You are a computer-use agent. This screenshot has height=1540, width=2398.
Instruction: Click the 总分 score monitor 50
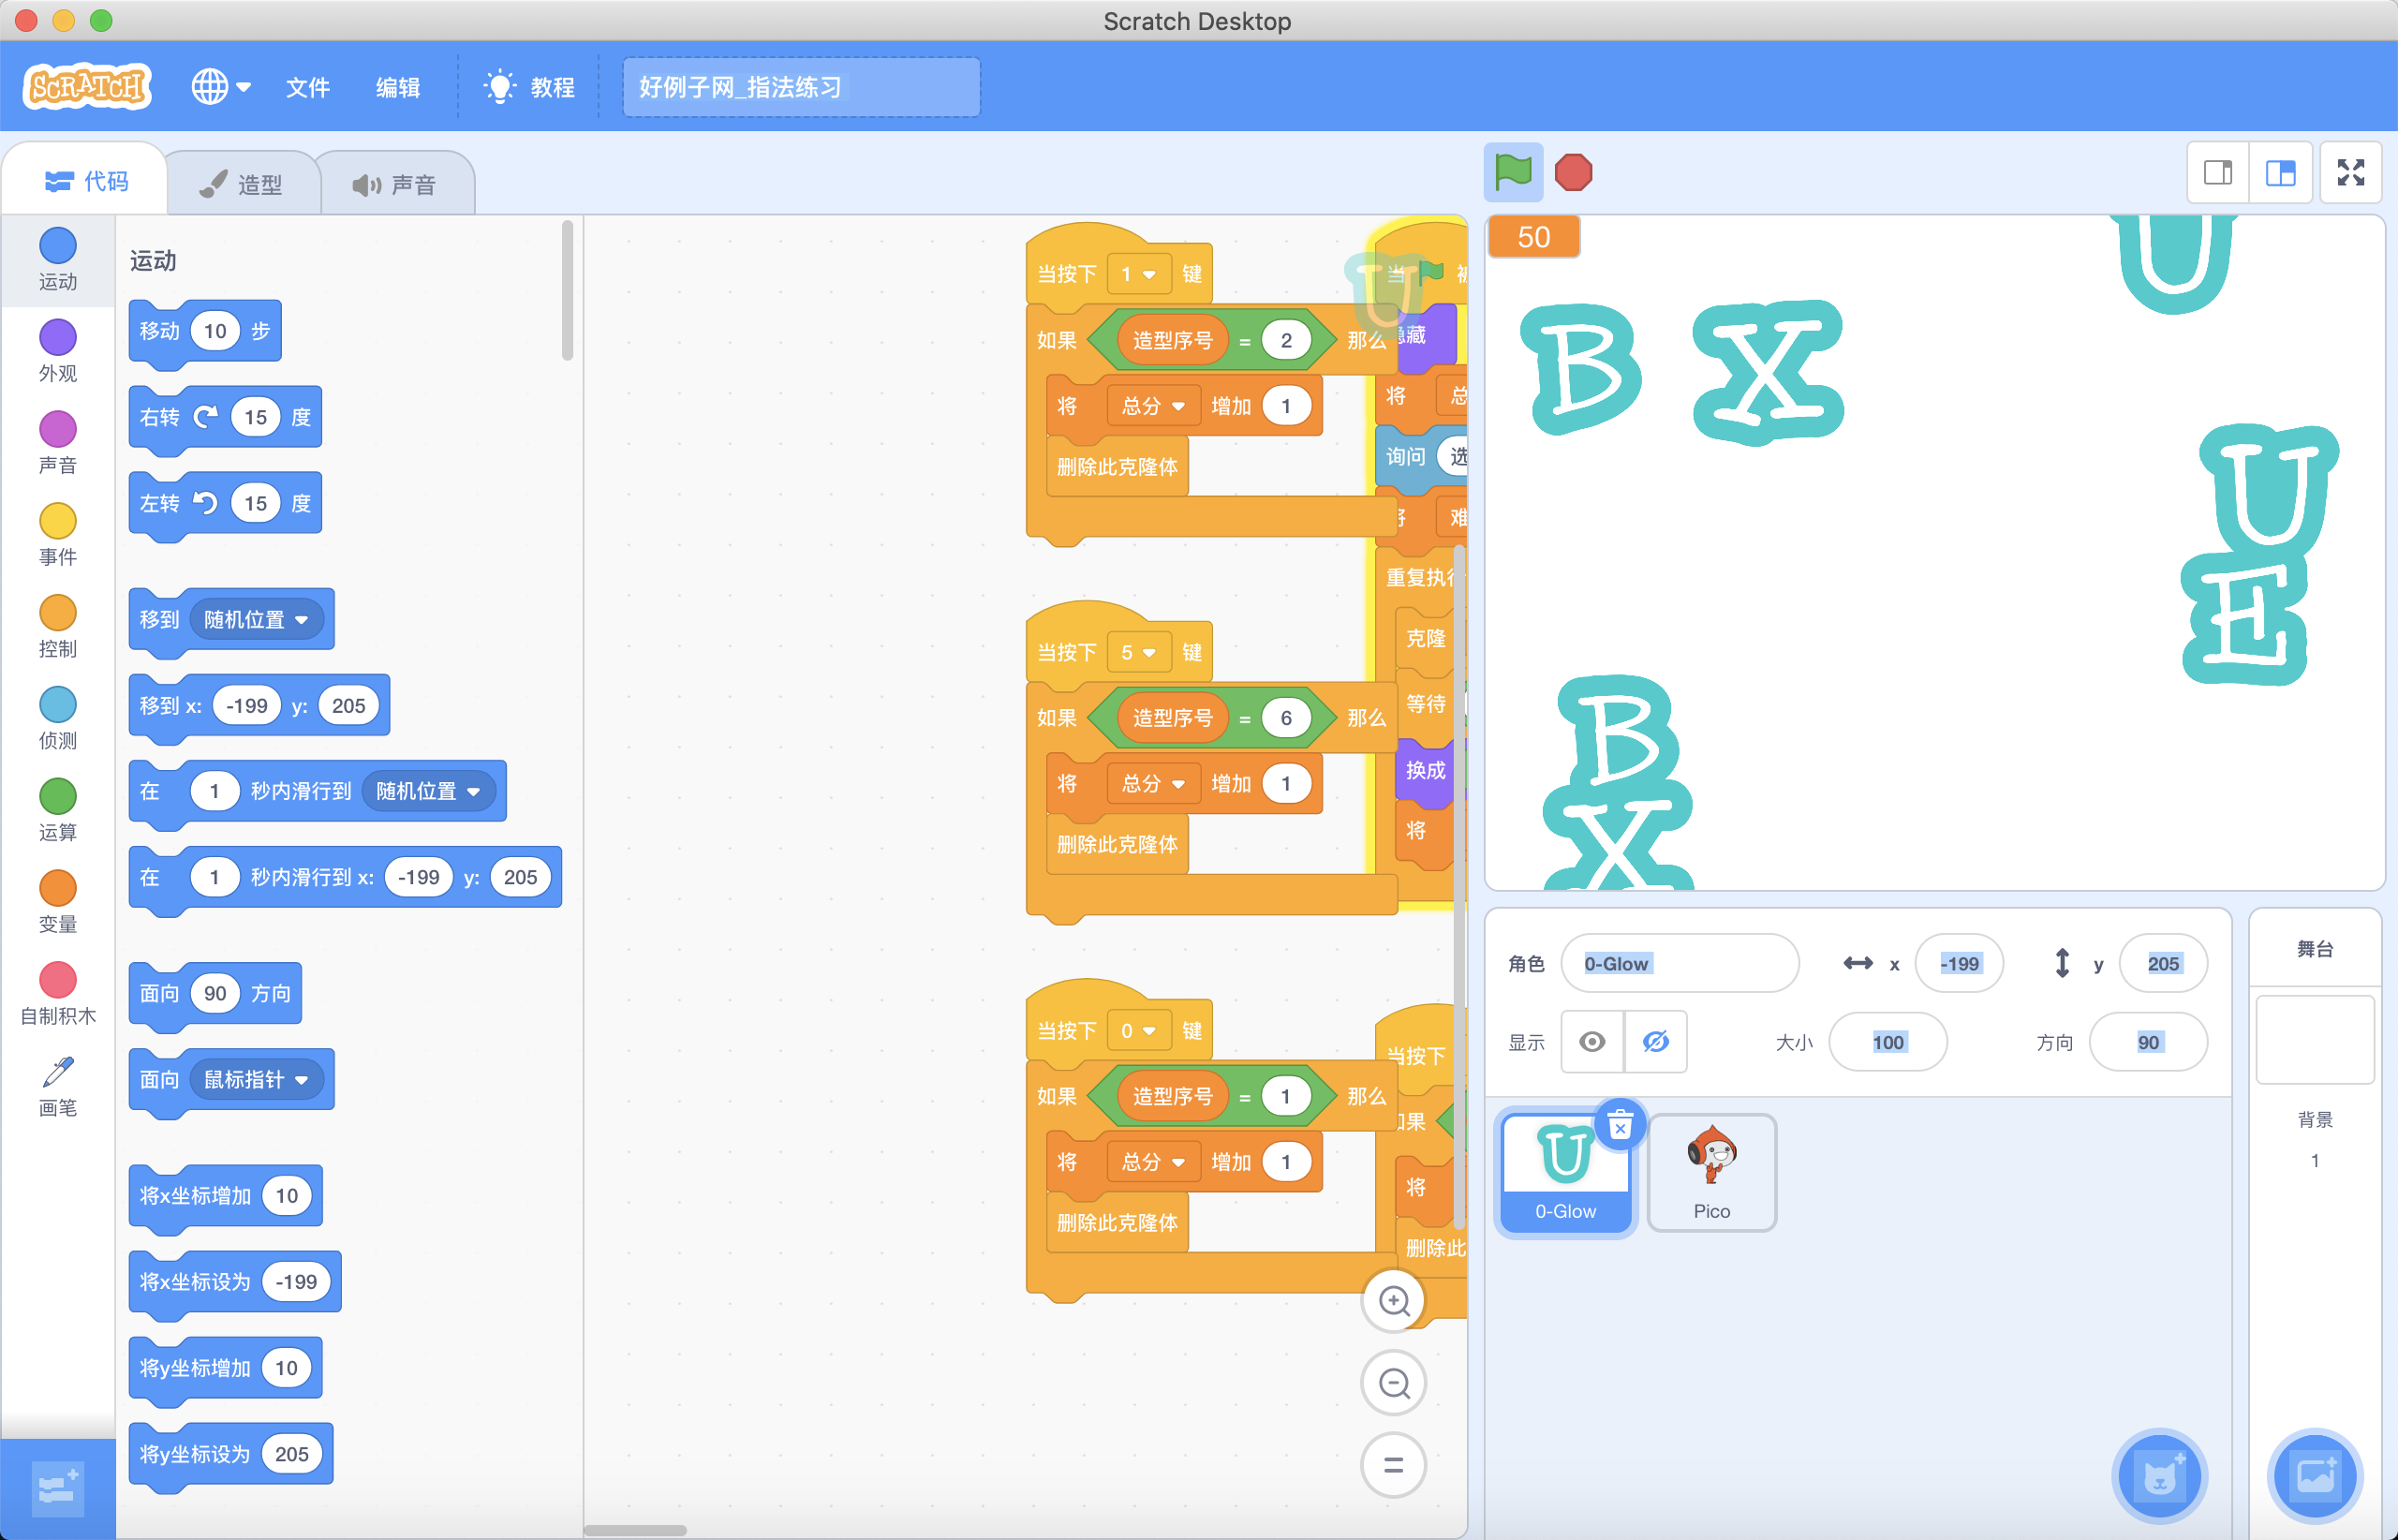click(x=1534, y=237)
